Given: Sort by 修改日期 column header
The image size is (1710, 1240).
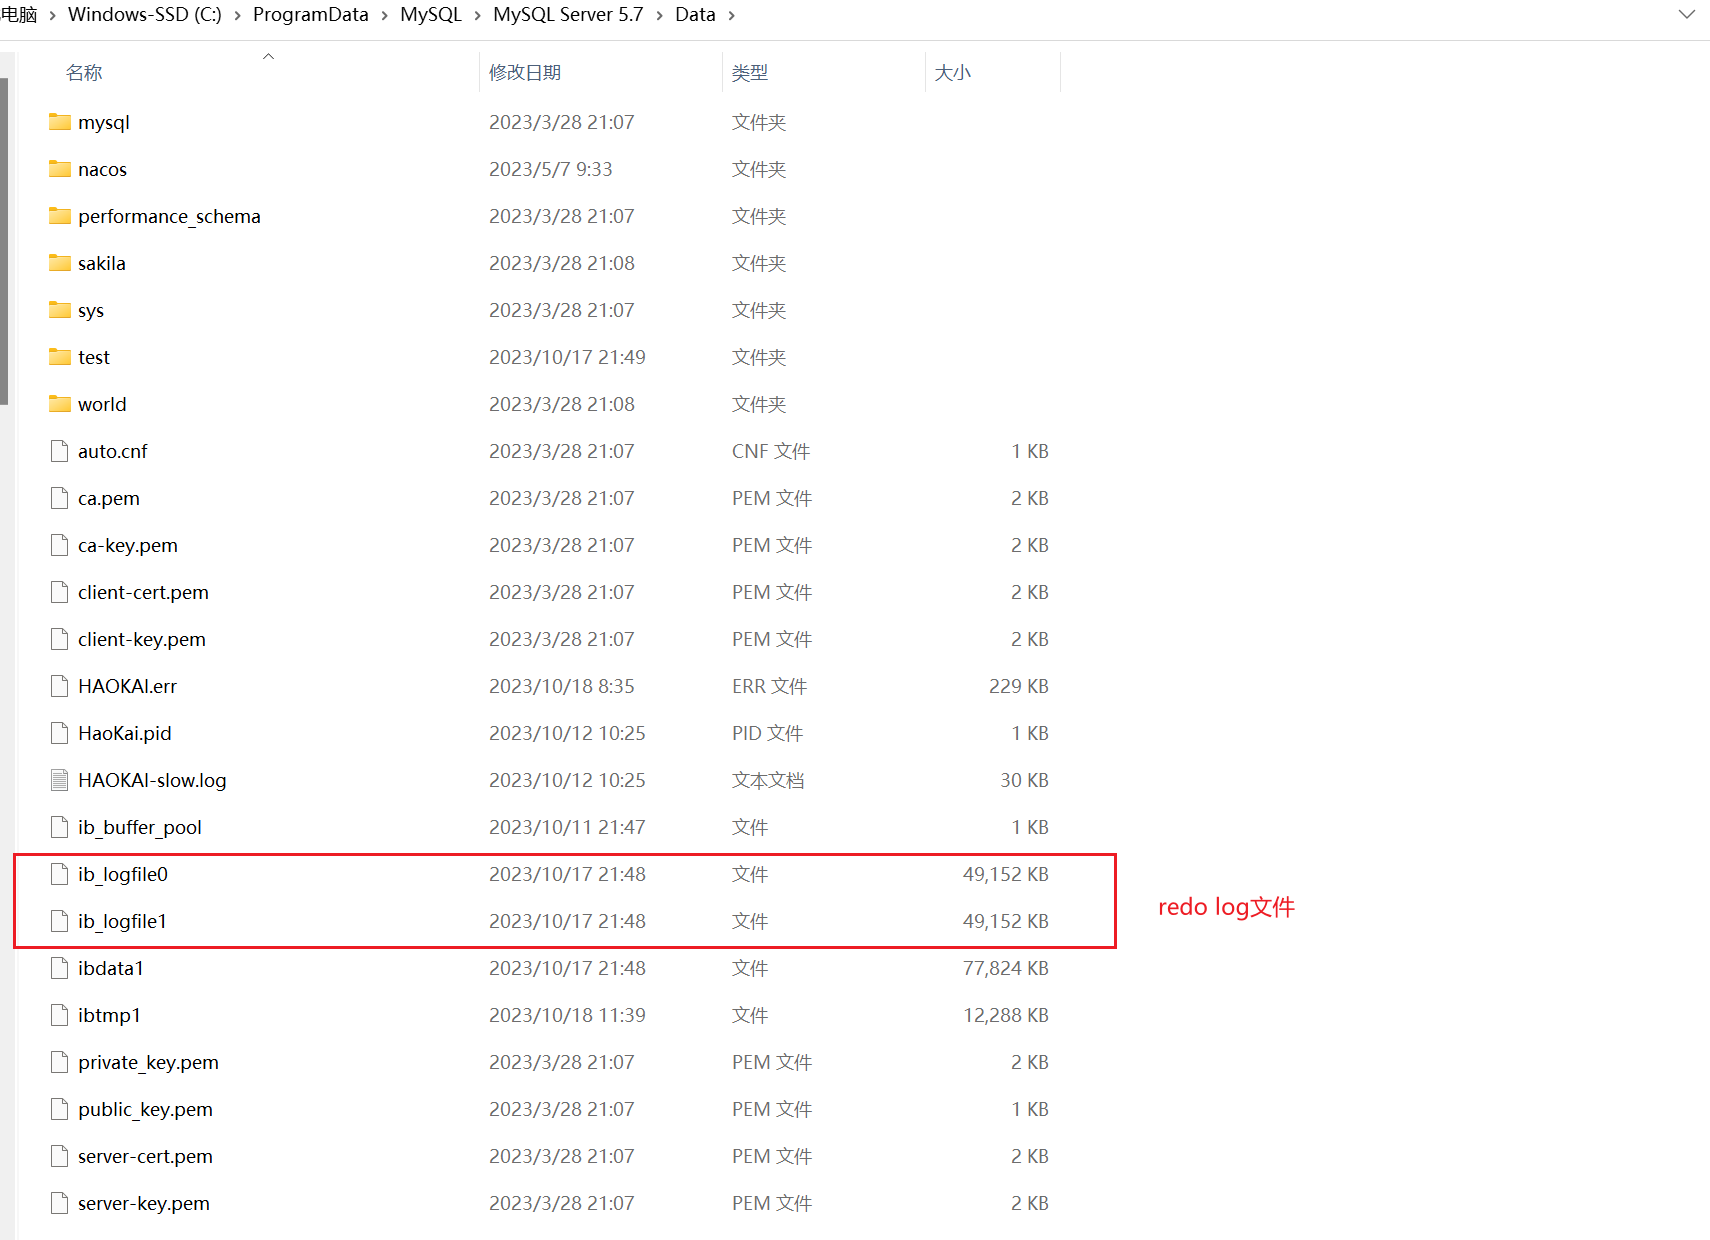Looking at the screenshot, I should click(525, 73).
